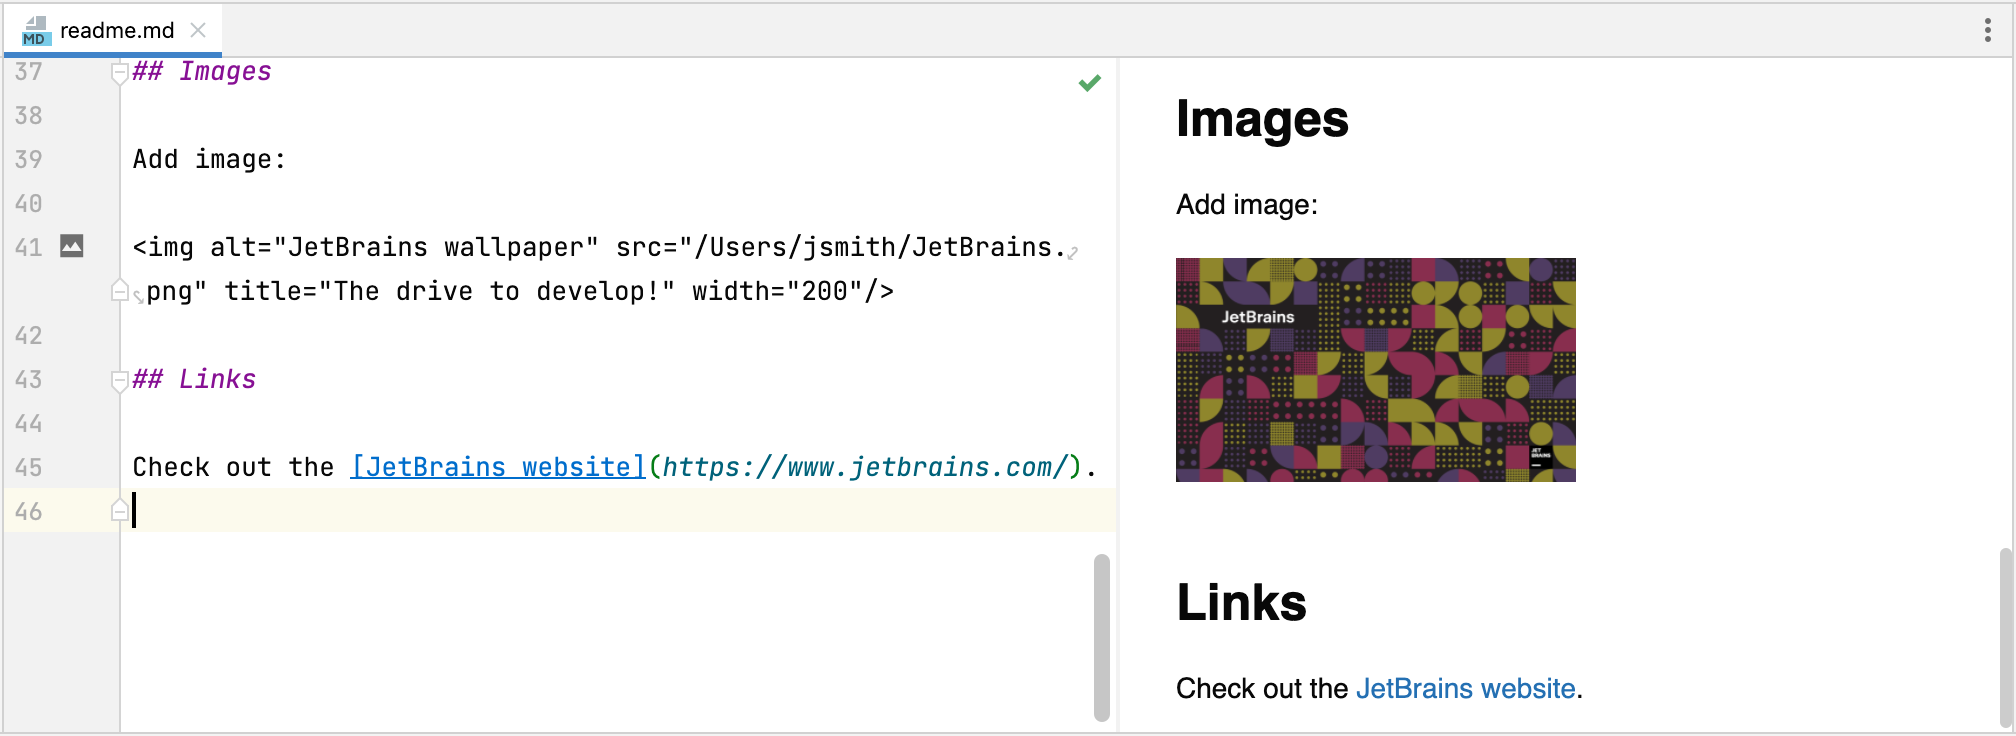
Task: Click the <img alt="JetBrains wallpaper" code line
Action: 599,247
